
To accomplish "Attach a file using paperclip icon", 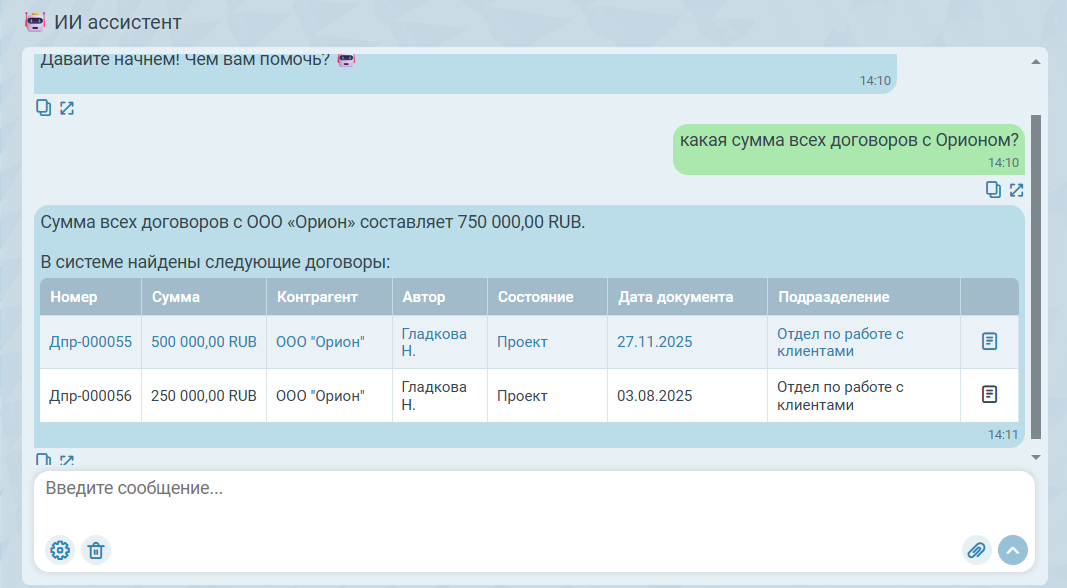I will (x=976, y=550).
